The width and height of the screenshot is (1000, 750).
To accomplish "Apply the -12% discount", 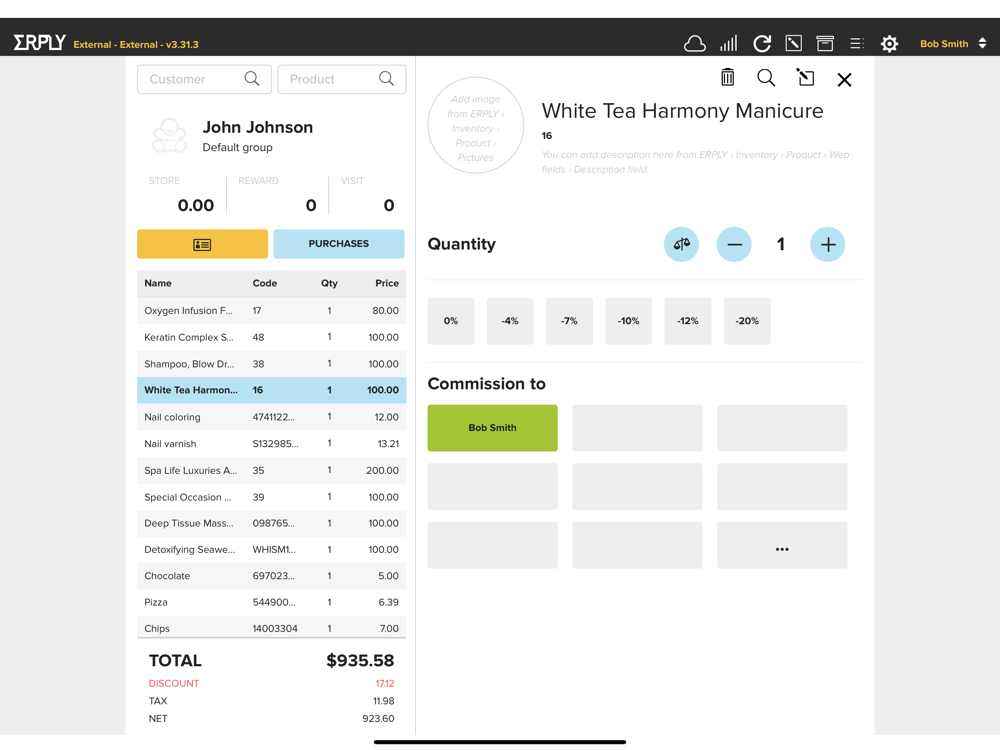I will point(688,321).
